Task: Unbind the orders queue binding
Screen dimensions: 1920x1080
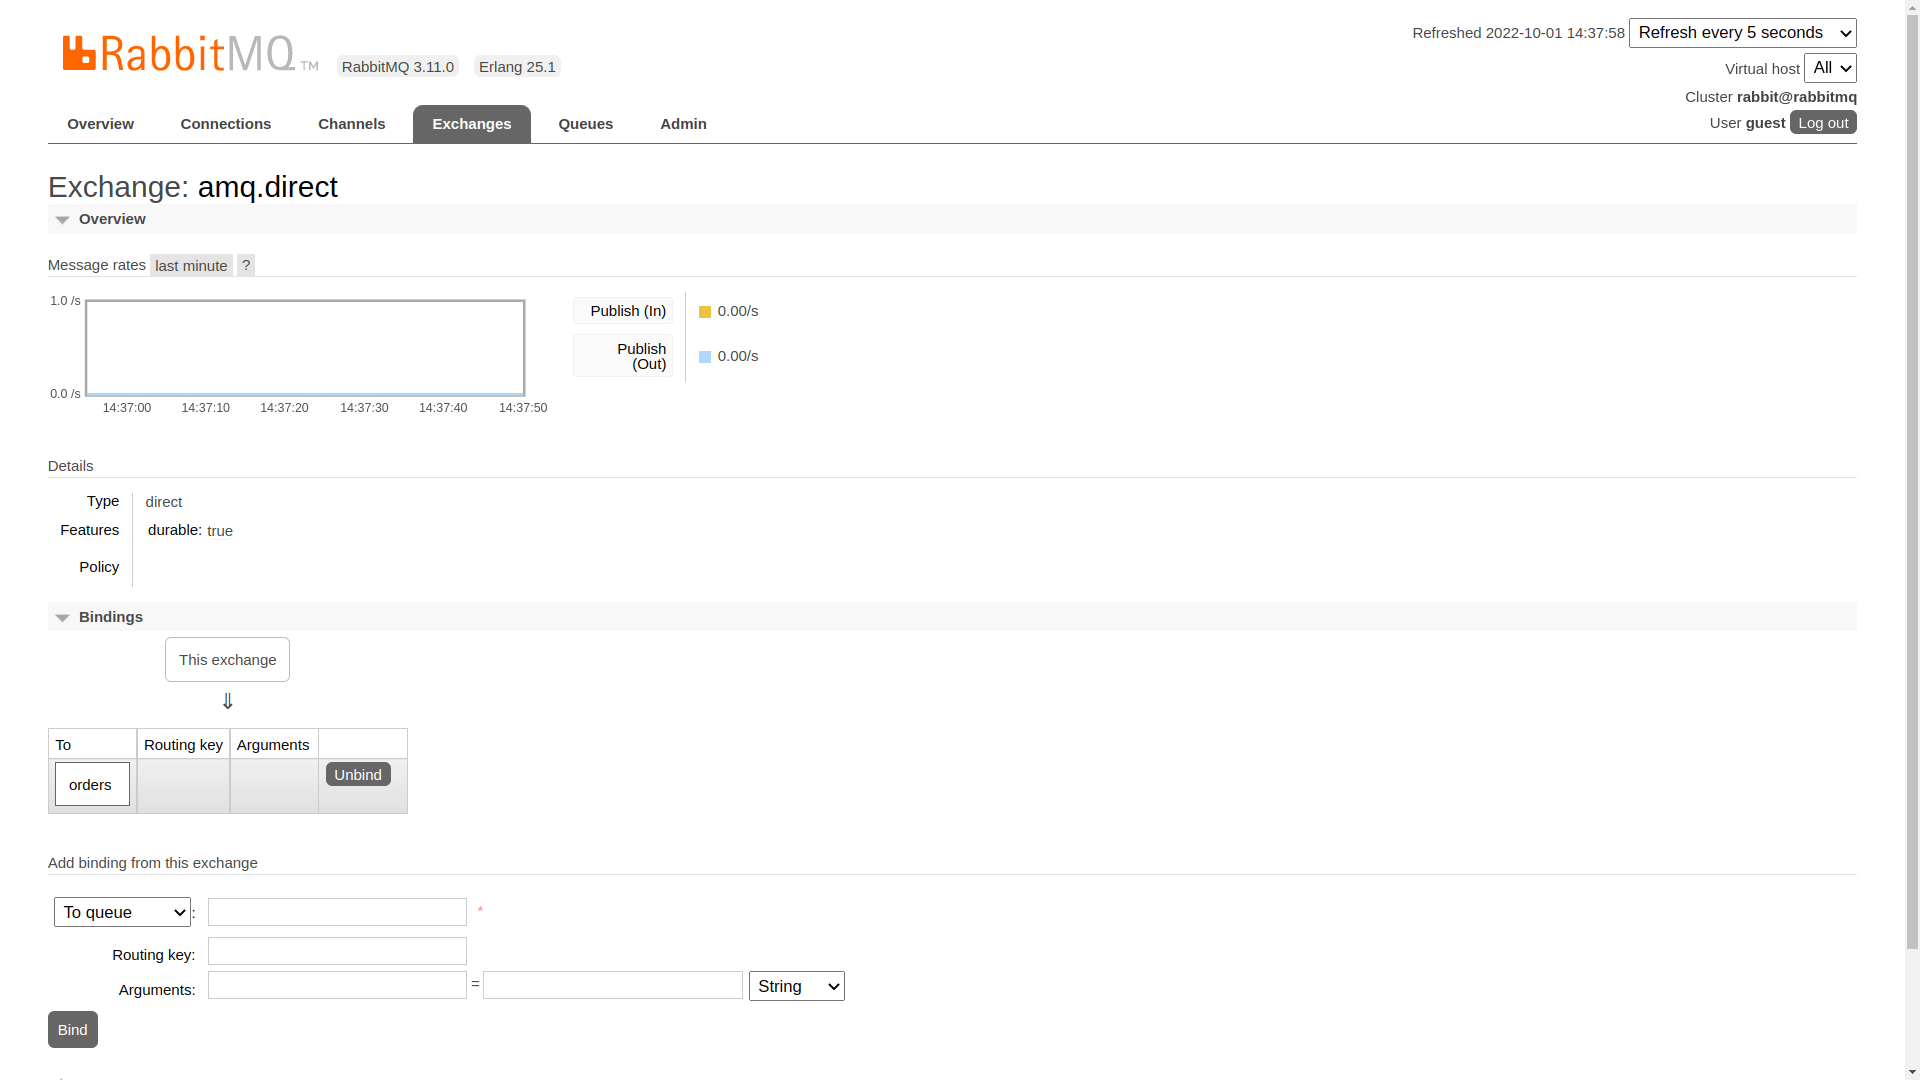Action: pos(358,775)
